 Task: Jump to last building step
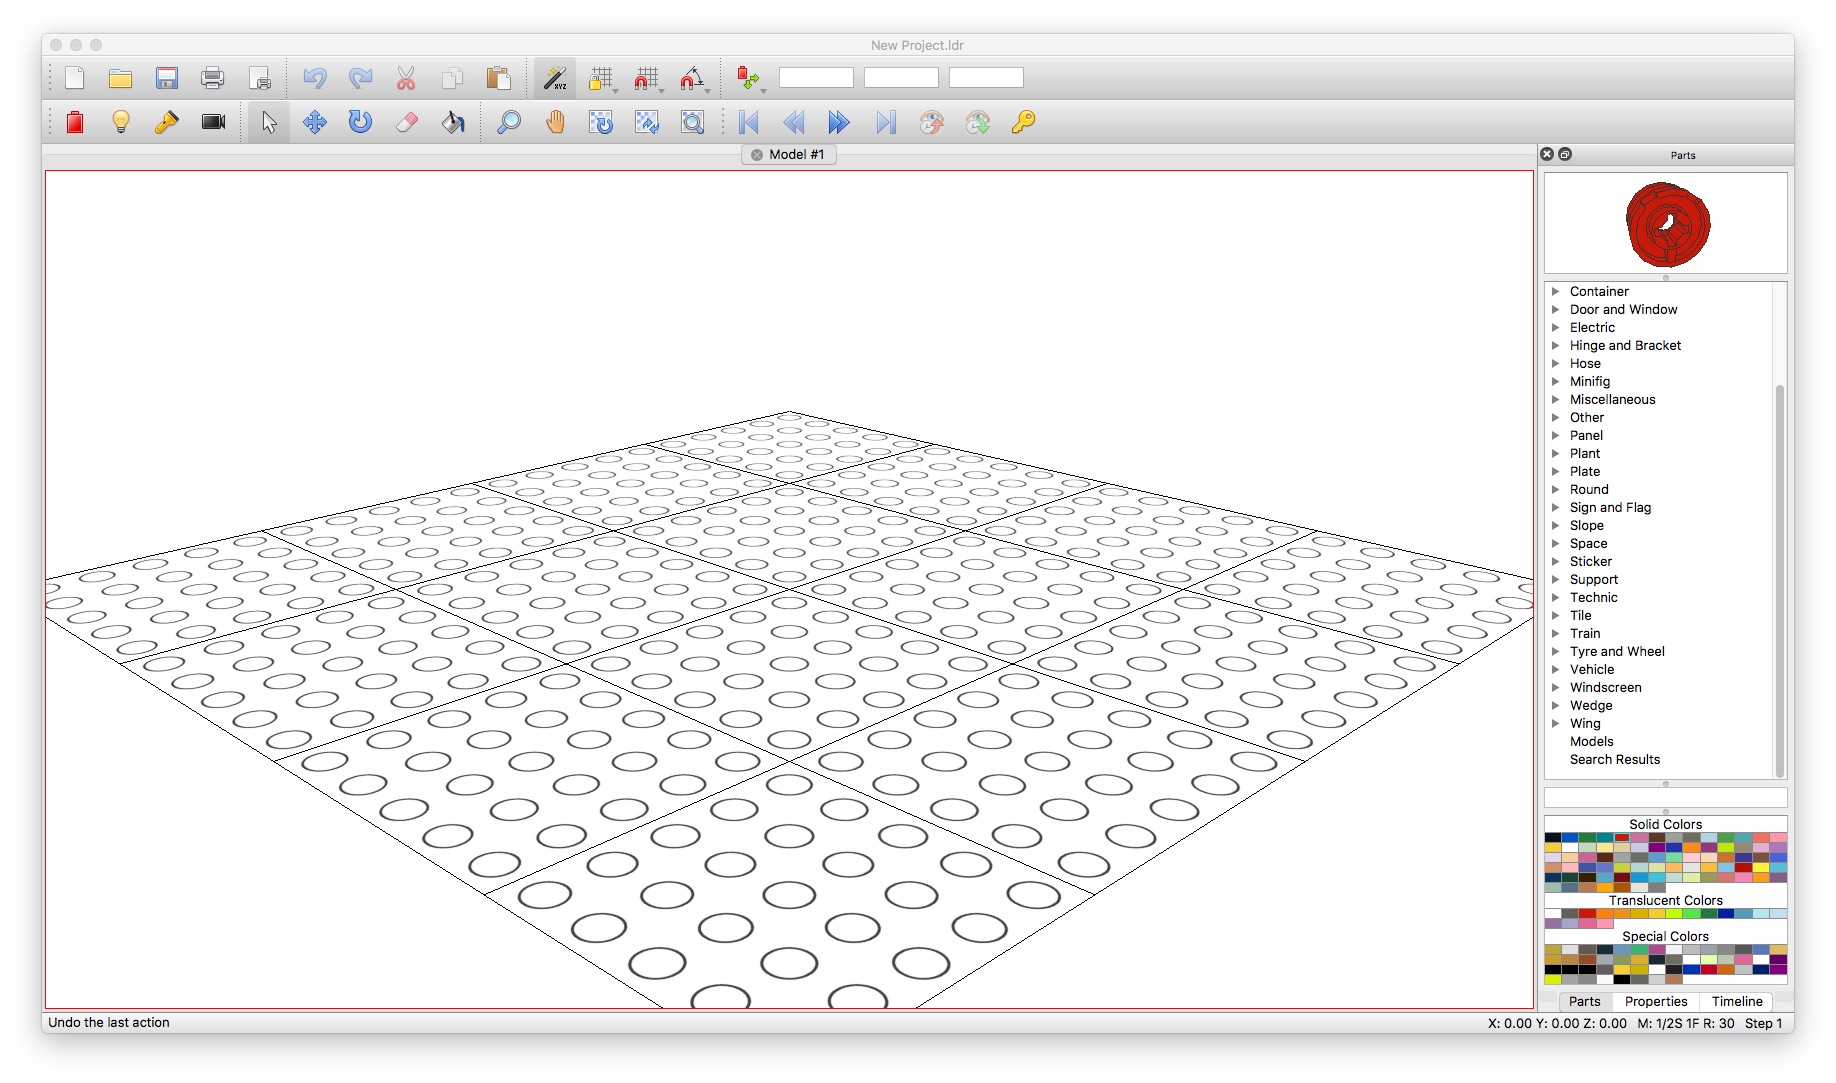(x=886, y=122)
